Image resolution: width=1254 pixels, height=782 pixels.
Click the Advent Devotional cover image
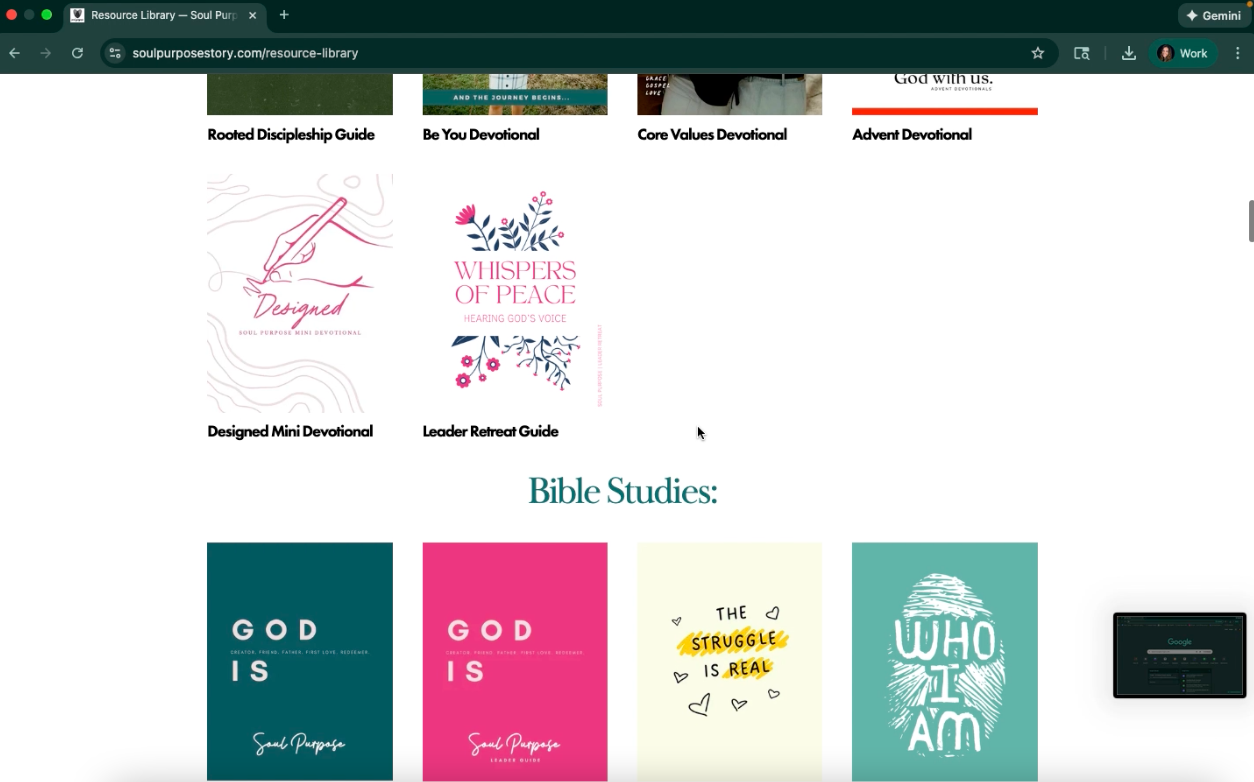point(945,94)
